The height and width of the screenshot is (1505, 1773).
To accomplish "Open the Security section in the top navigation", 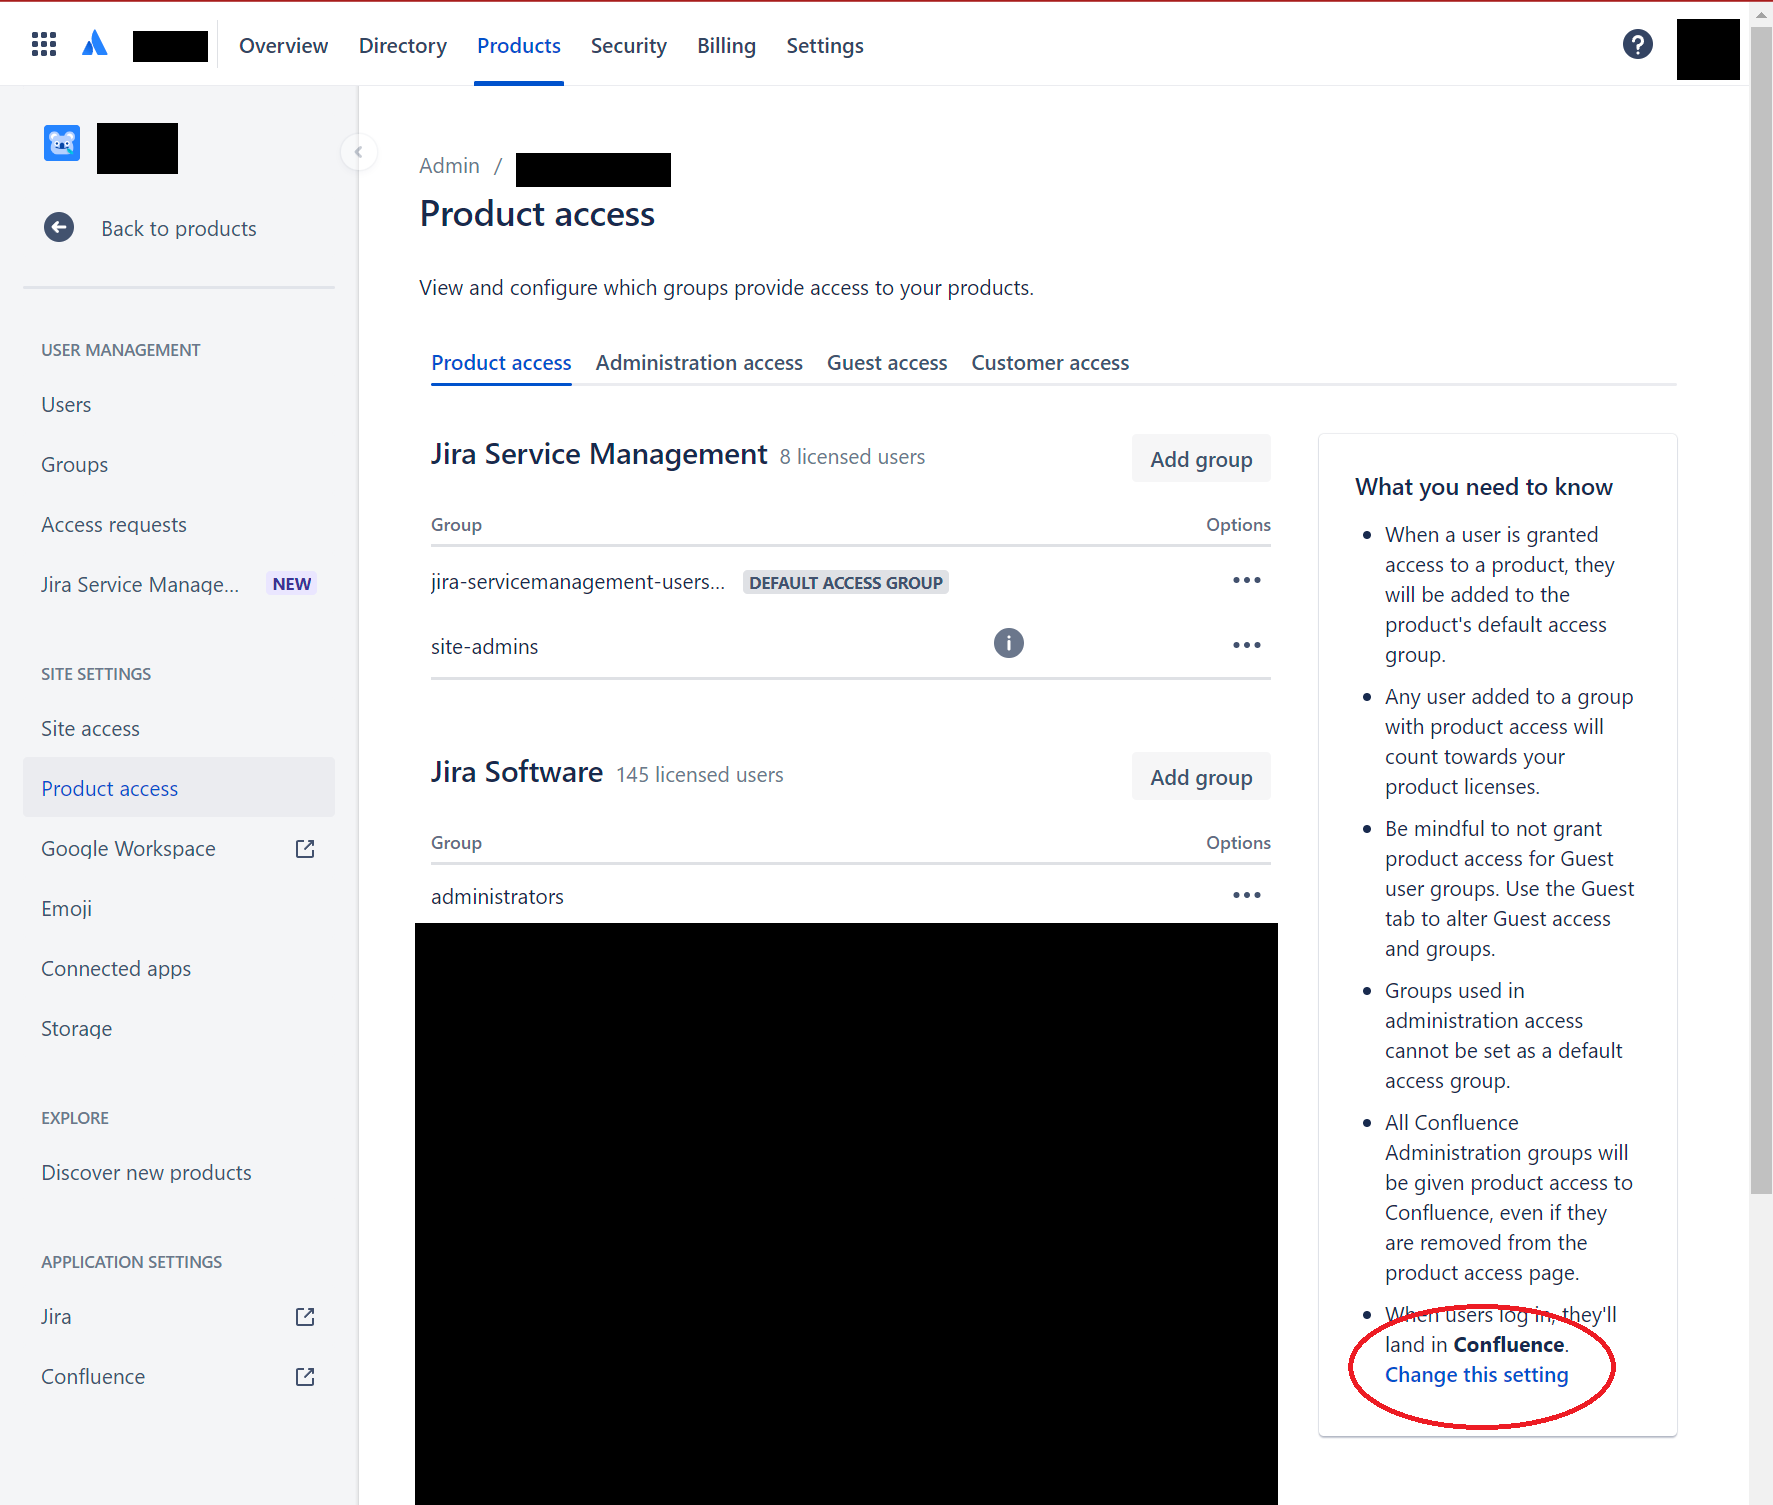I will coord(628,45).
